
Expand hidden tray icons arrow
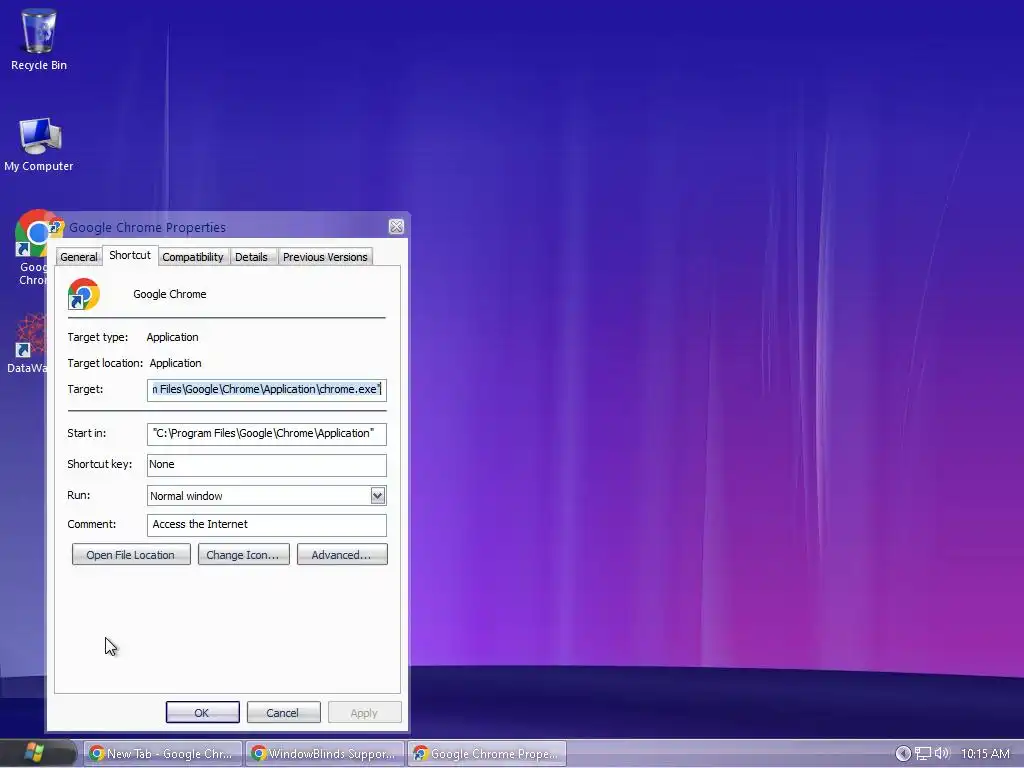(x=903, y=753)
